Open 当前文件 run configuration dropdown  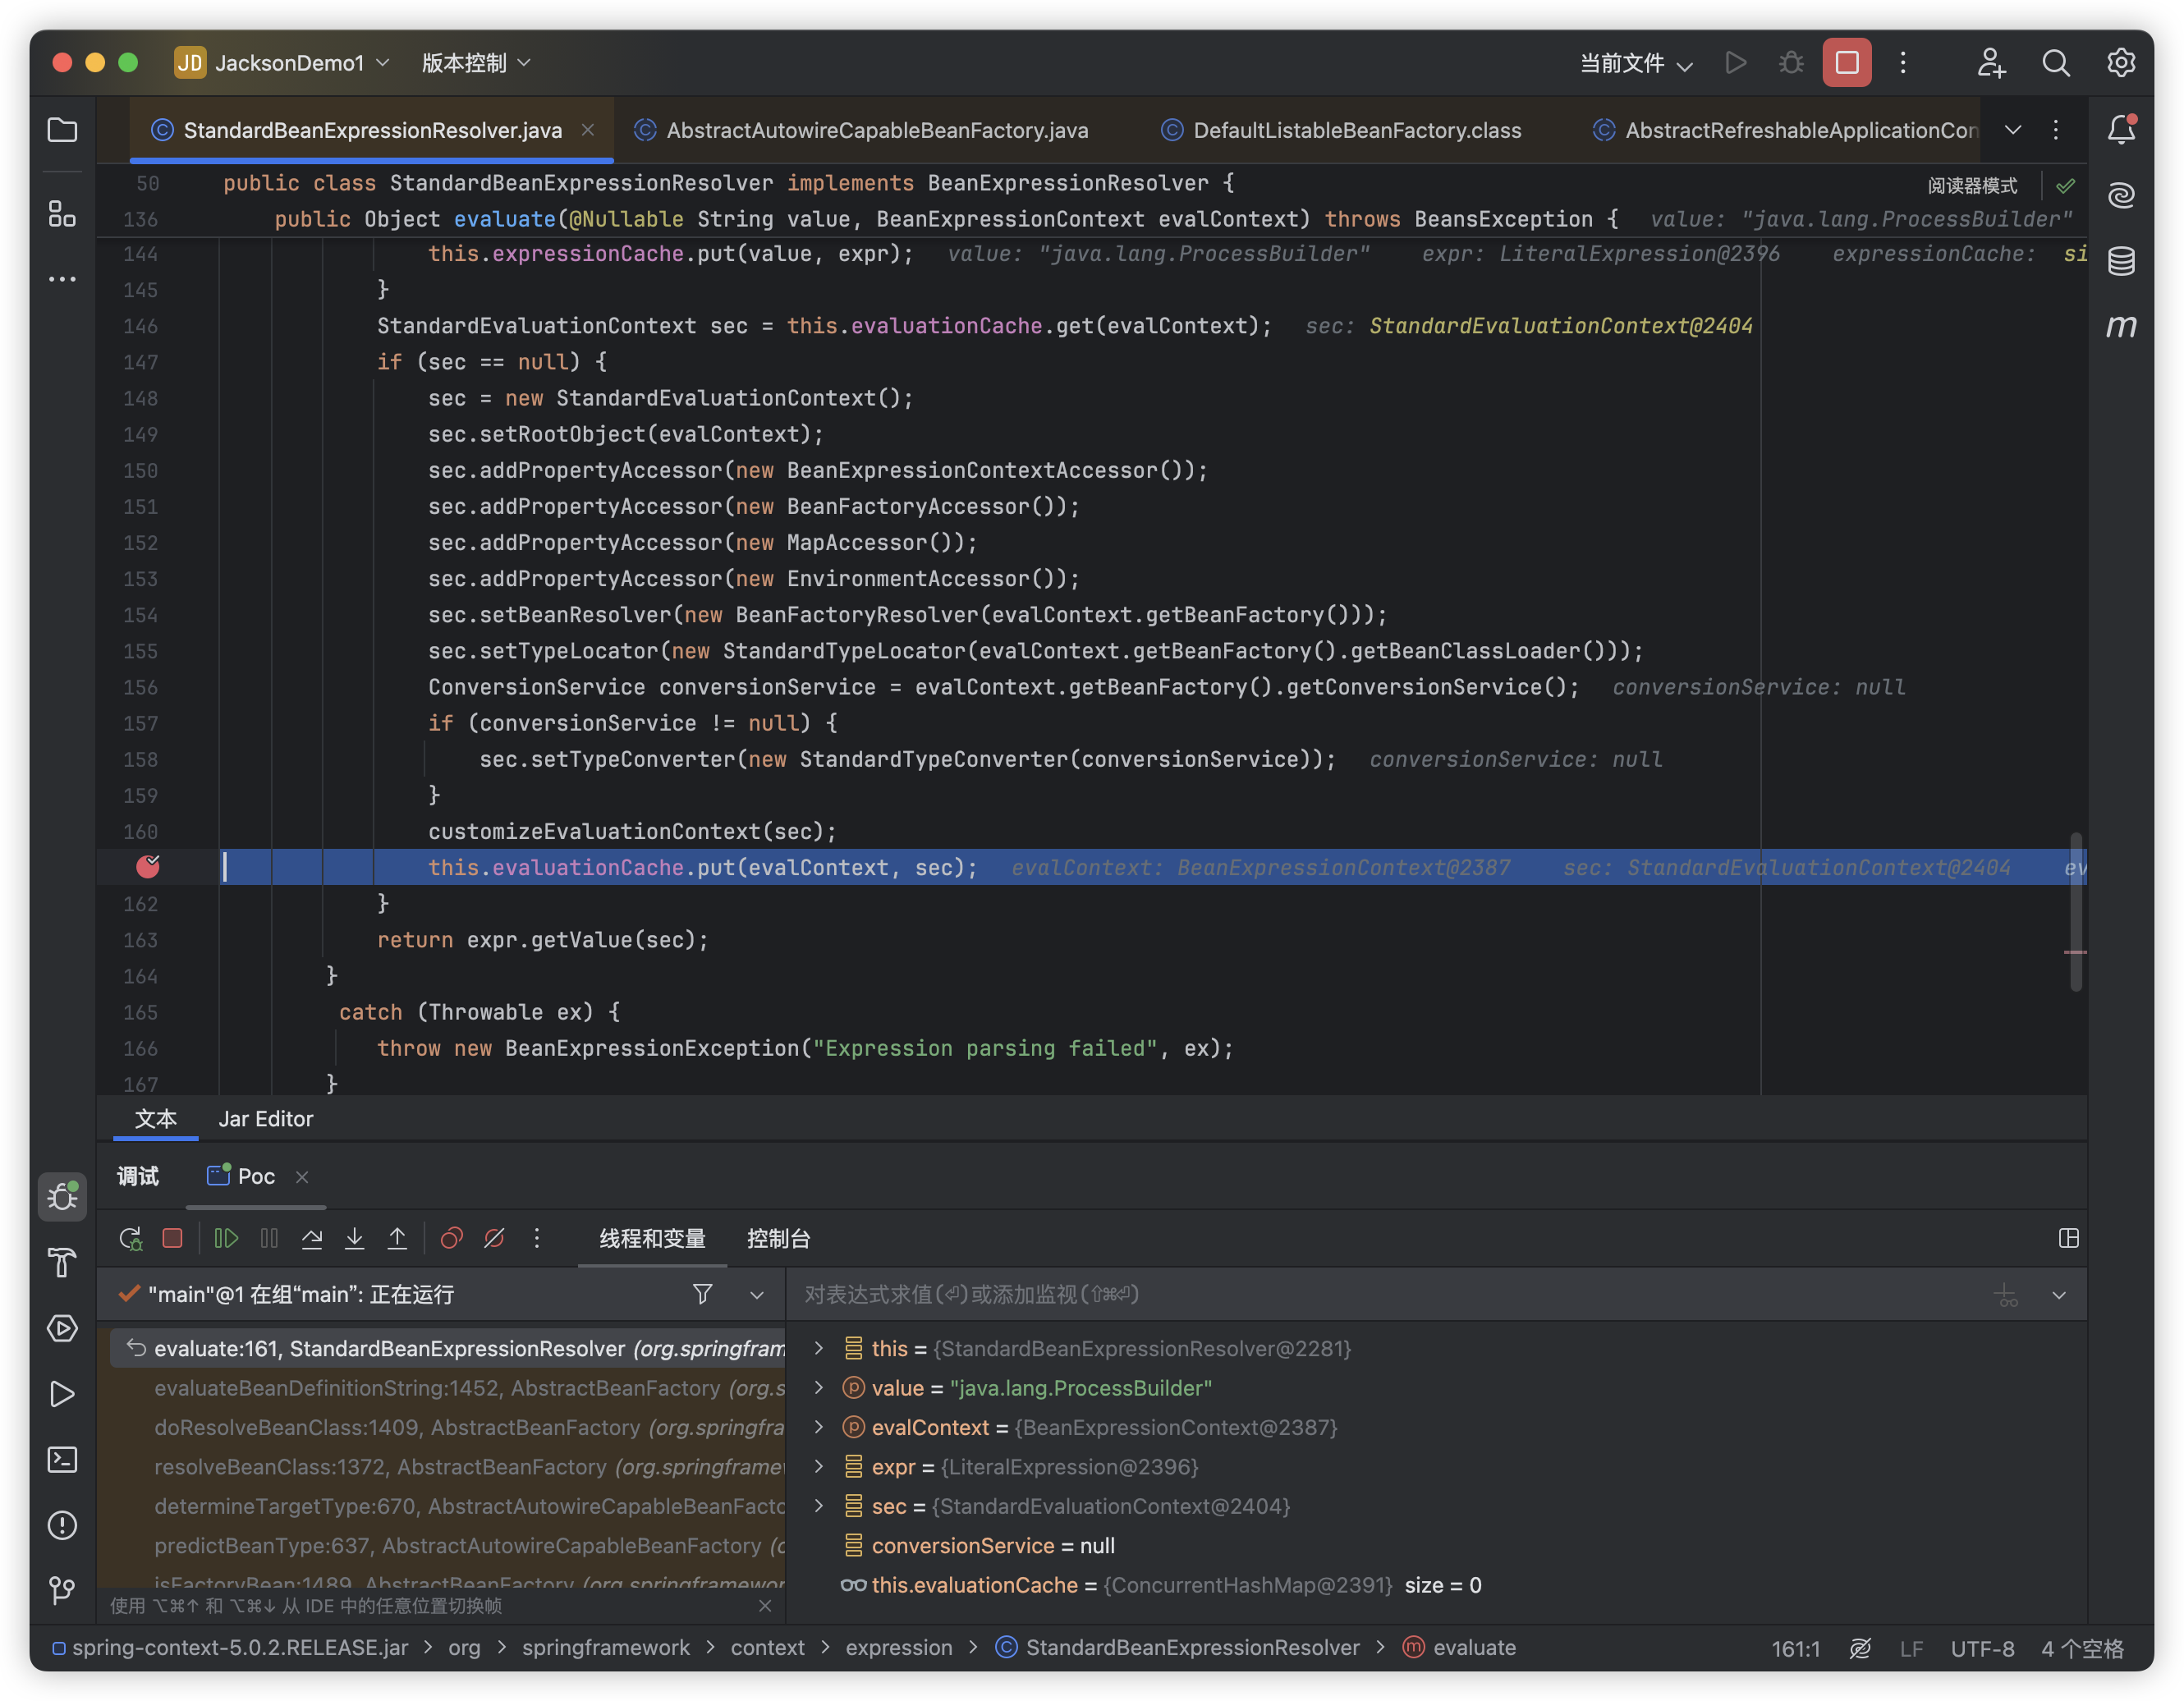pyautogui.click(x=1636, y=63)
